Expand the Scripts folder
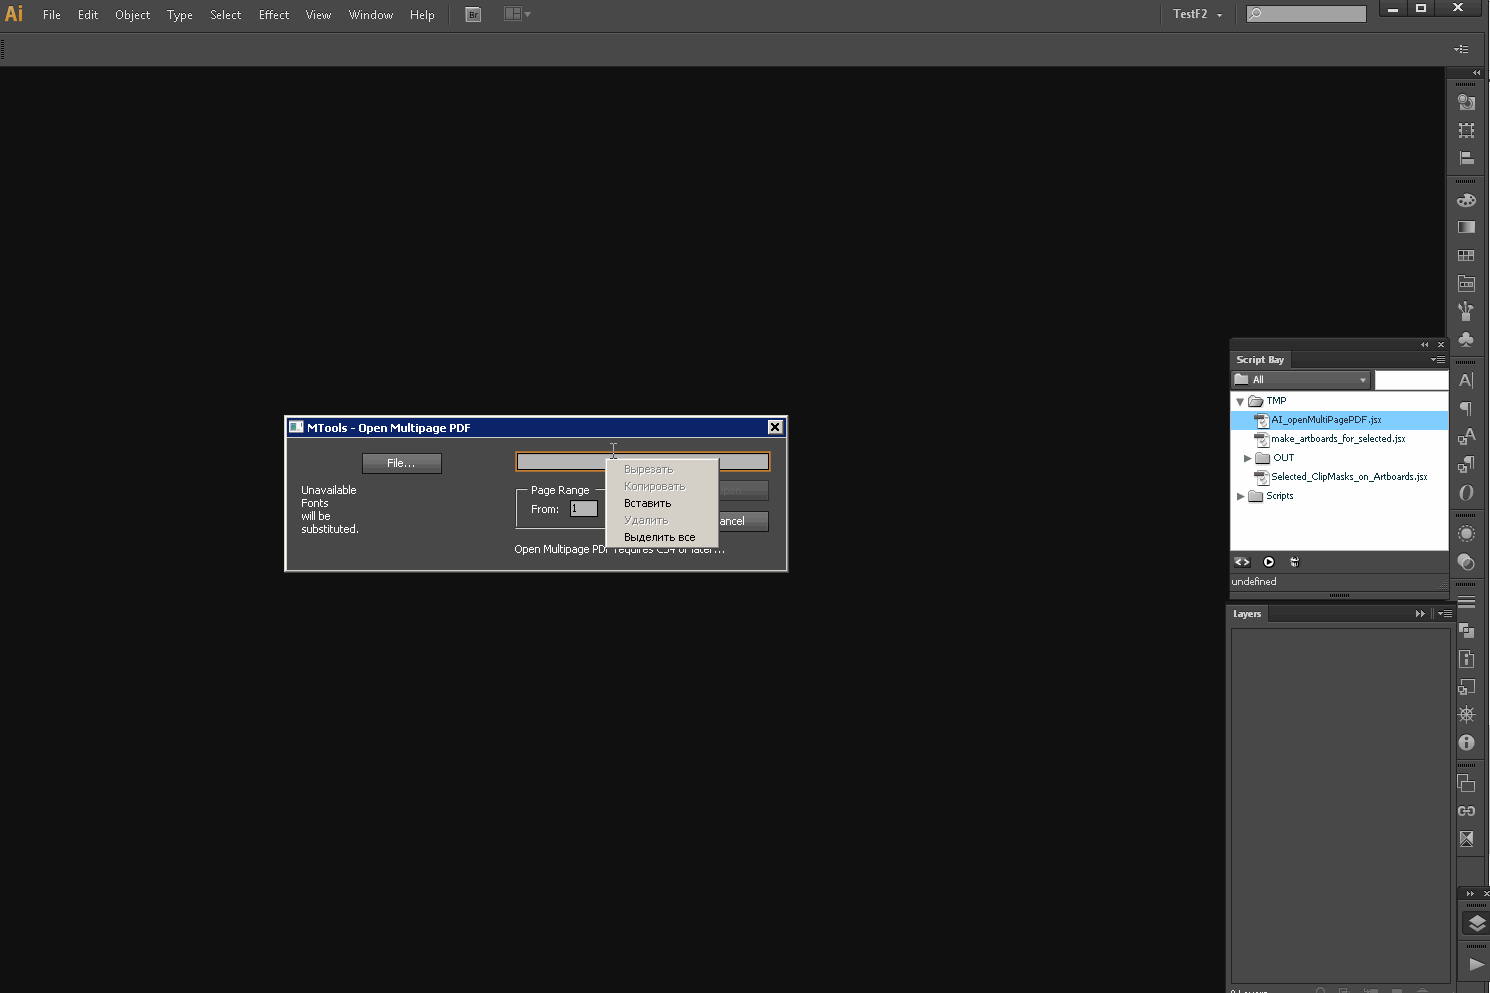The height and width of the screenshot is (993, 1490). coord(1240,496)
